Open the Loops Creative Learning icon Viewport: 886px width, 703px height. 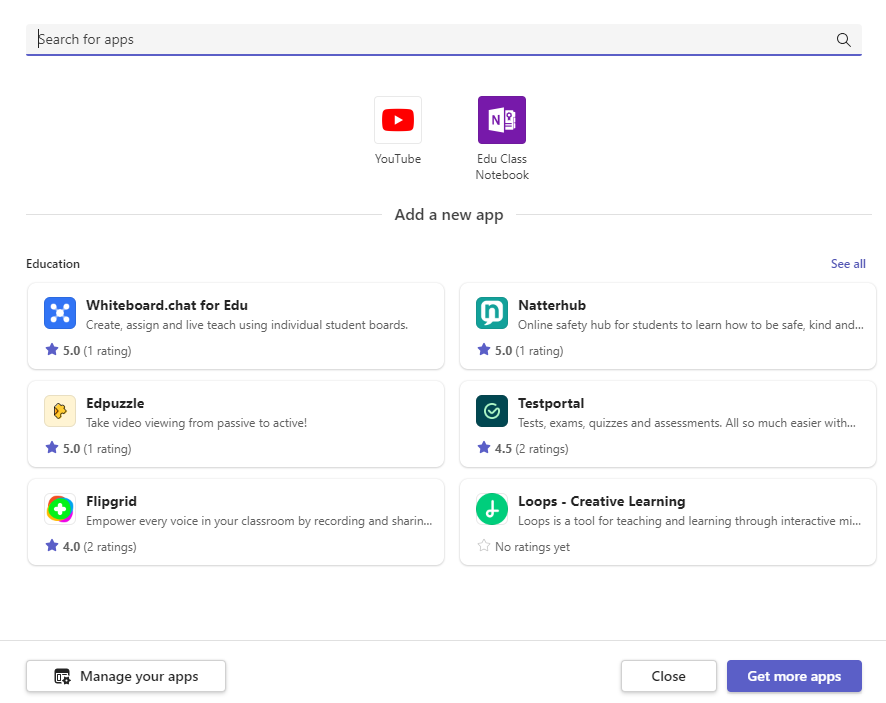coord(492,509)
